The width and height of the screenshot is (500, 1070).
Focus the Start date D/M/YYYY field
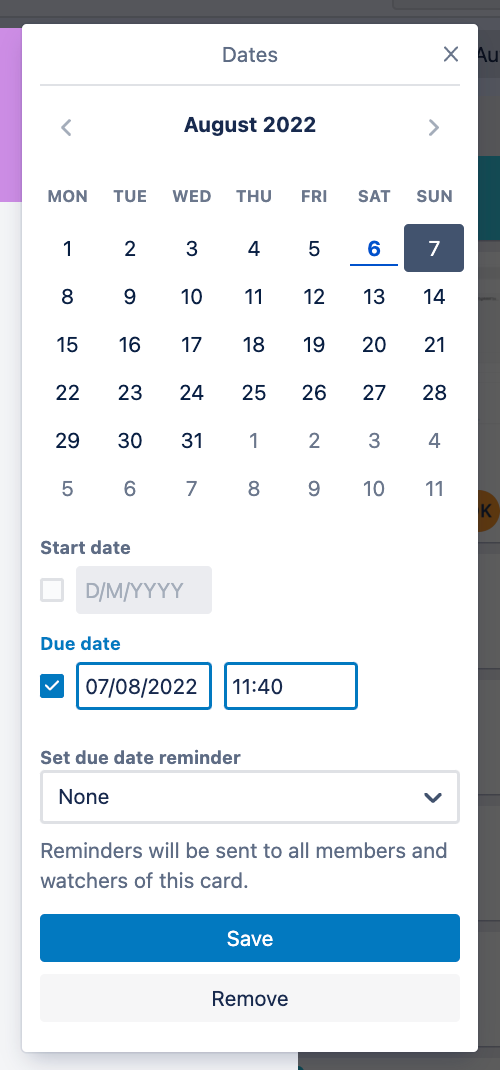[143, 590]
